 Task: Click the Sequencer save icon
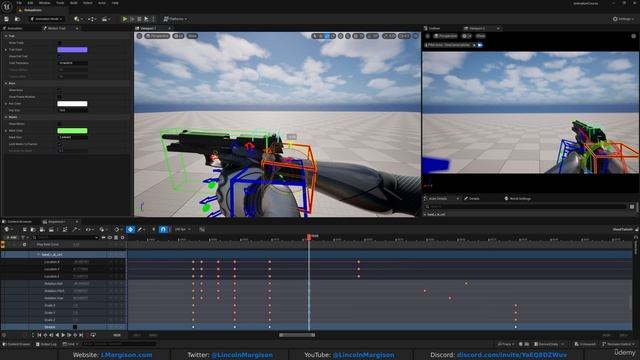(x=24, y=229)
